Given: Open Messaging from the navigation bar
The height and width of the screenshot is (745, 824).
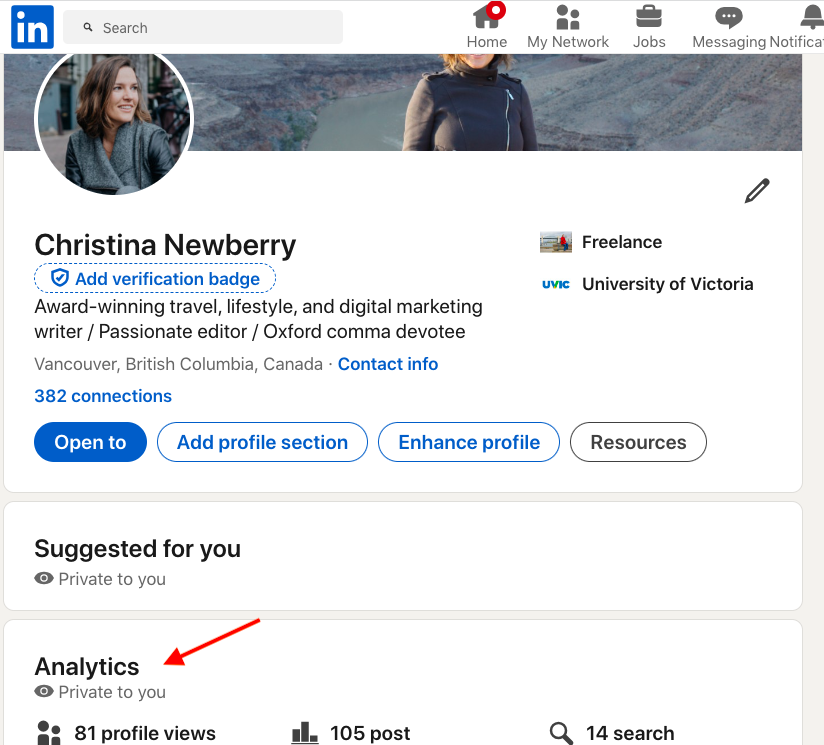Looking at the screenshot, I should [x=727, y=18].
